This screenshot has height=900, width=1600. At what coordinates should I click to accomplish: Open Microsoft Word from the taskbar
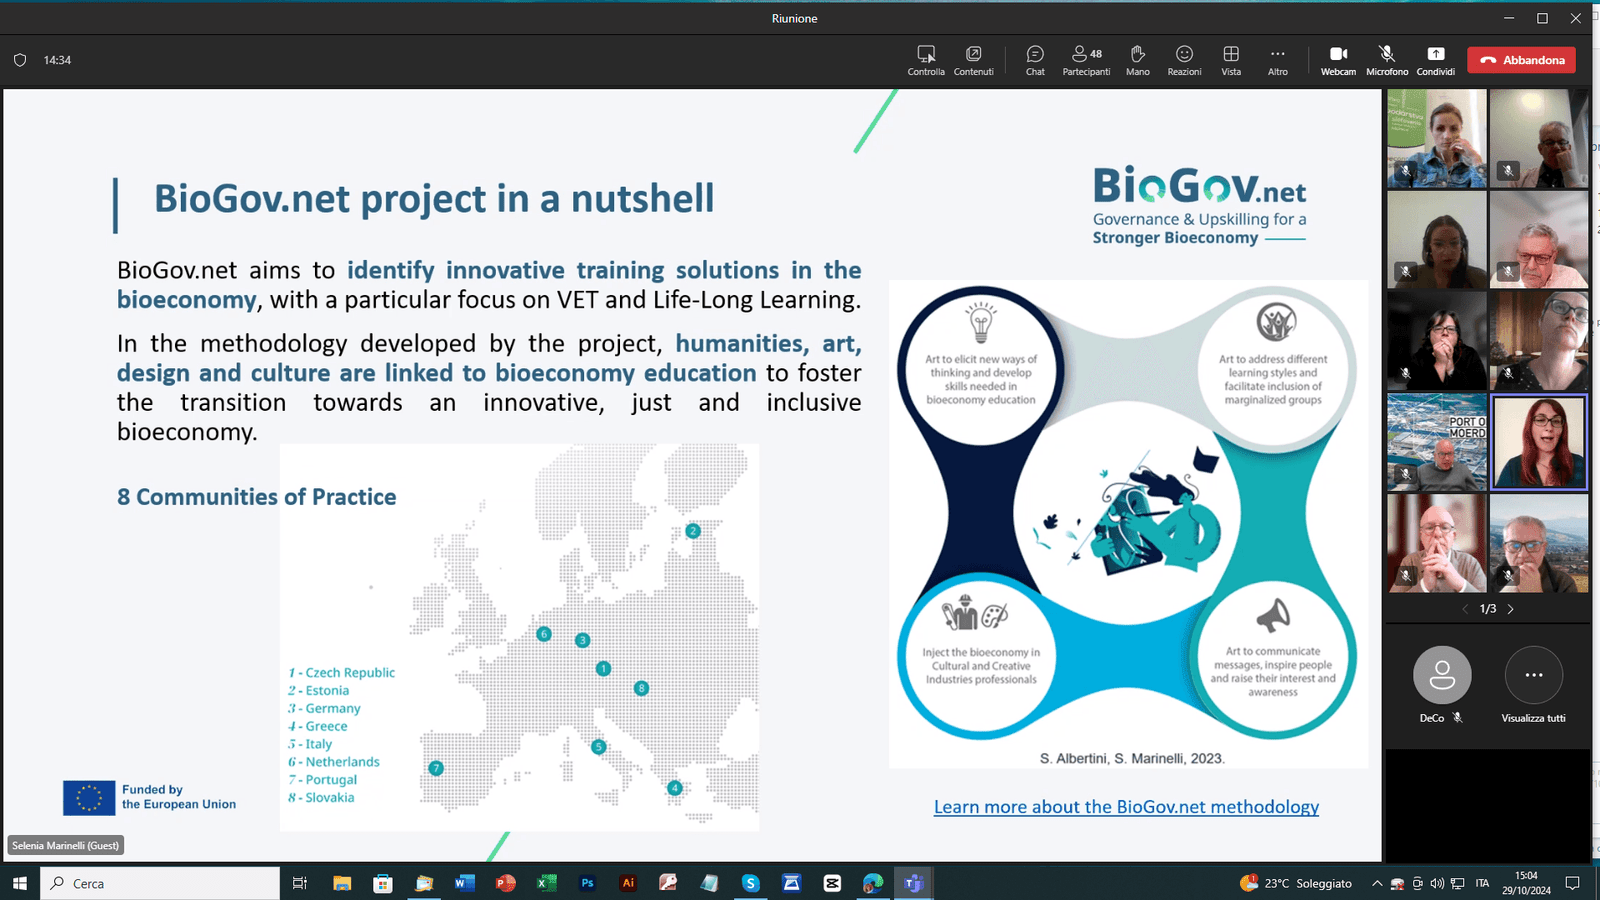coord(464,883)
